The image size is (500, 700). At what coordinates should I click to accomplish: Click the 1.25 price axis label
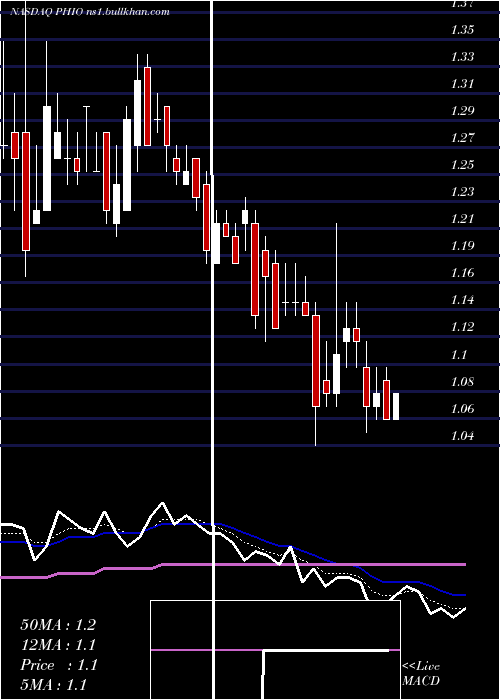pos(462,165)
